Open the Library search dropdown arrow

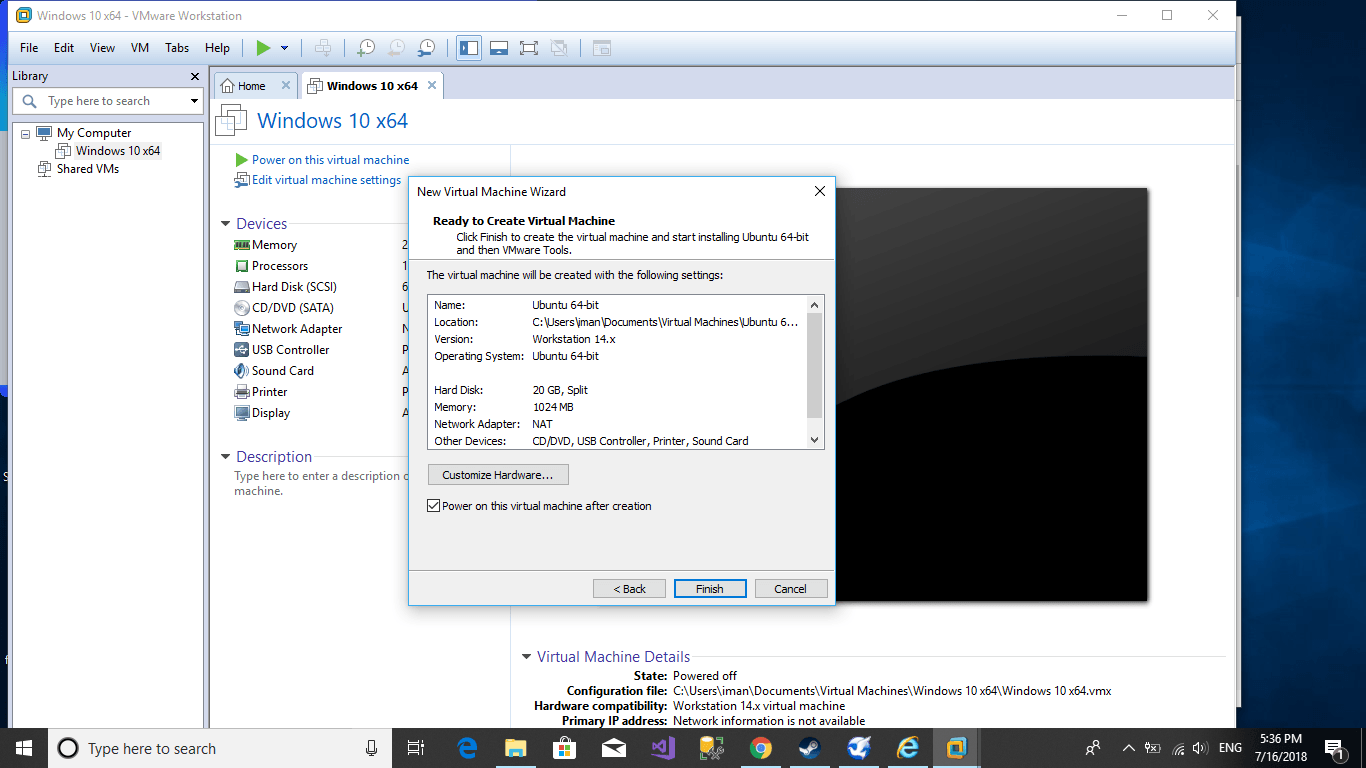(194, 101)
